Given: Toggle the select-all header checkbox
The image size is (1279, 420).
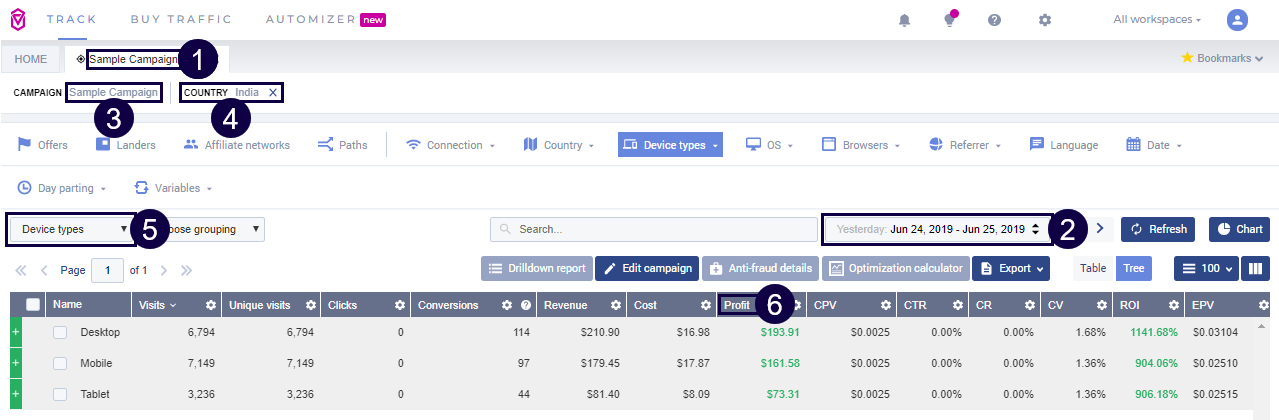Looking at the screenshot, I should (33, 305).
